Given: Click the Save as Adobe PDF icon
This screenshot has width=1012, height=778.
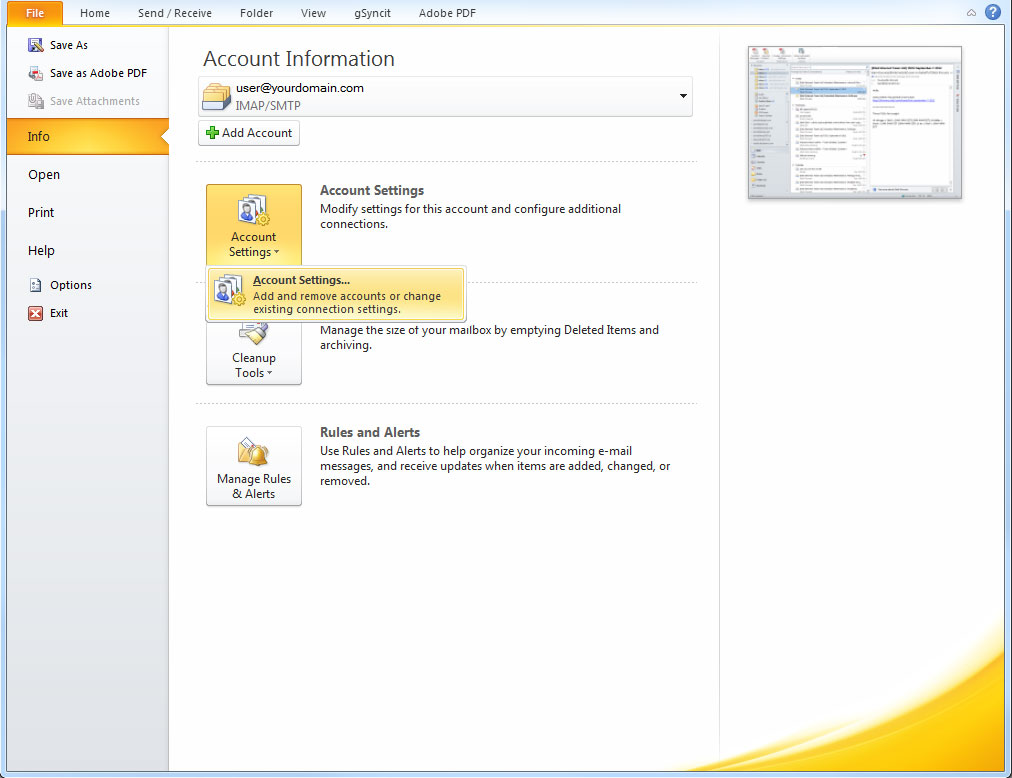Looking at the screenshot, I should [x=35, y=73].
